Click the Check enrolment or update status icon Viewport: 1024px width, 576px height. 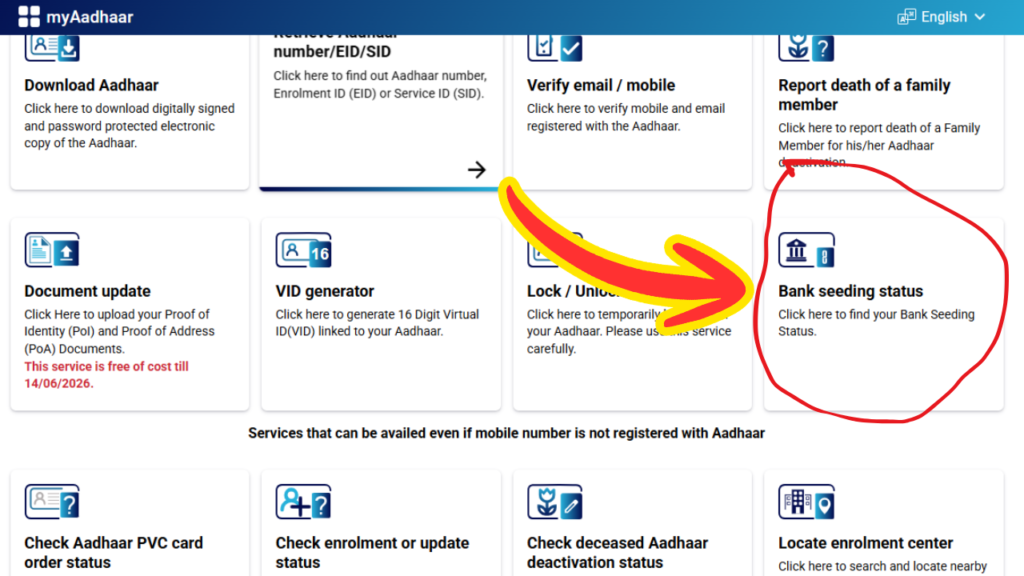(x=303, y=501)
